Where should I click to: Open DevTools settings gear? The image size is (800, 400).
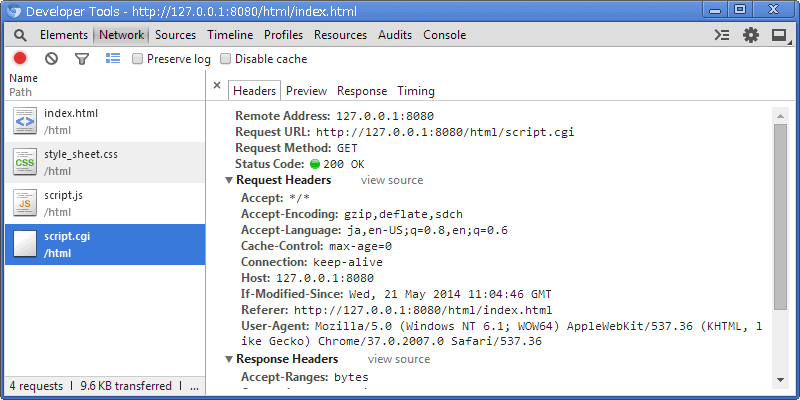click(x=751, y=35)
